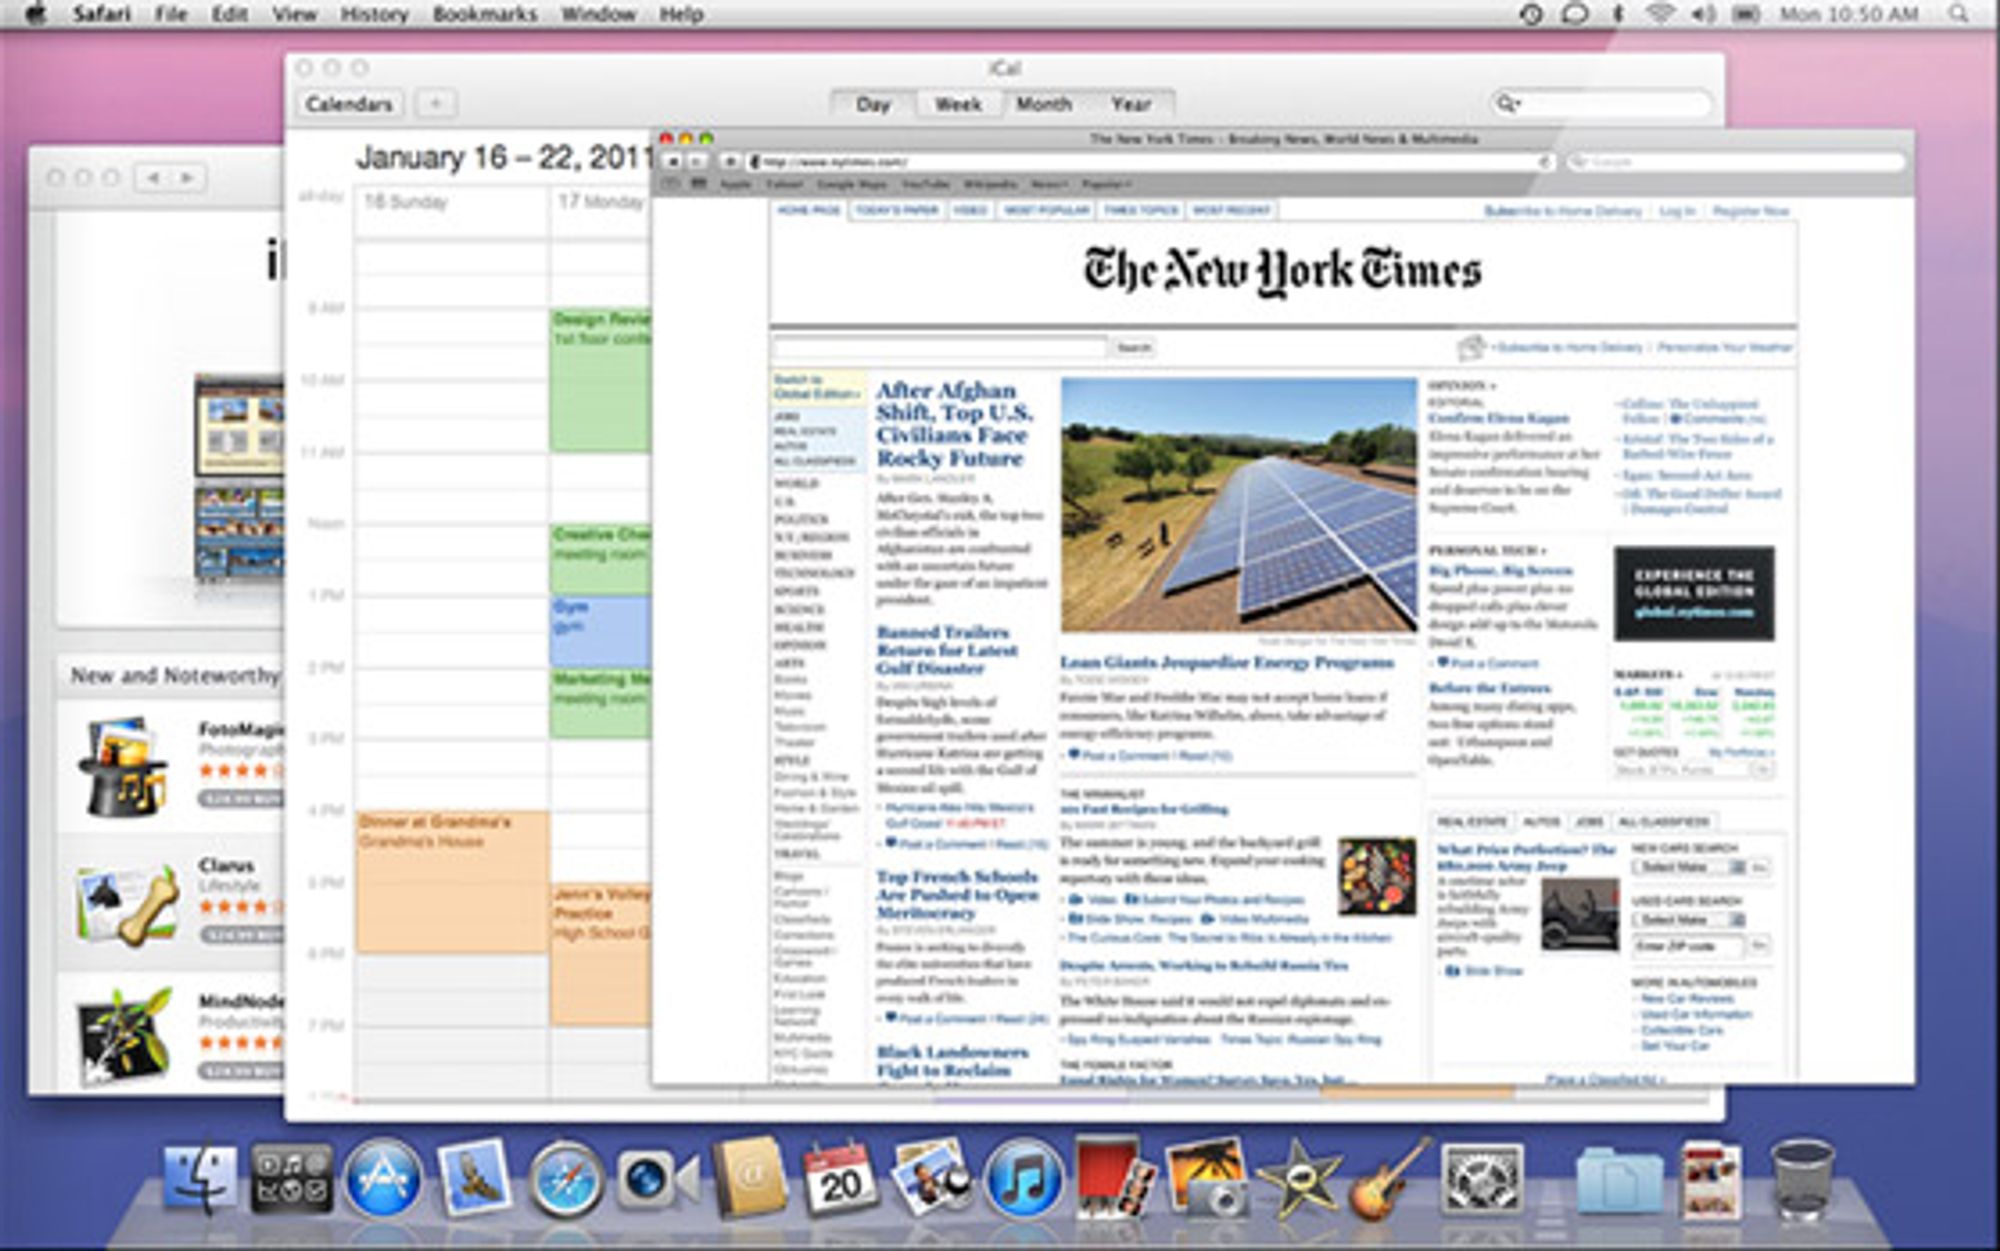Select the blue Gym event in iCal

601,632
